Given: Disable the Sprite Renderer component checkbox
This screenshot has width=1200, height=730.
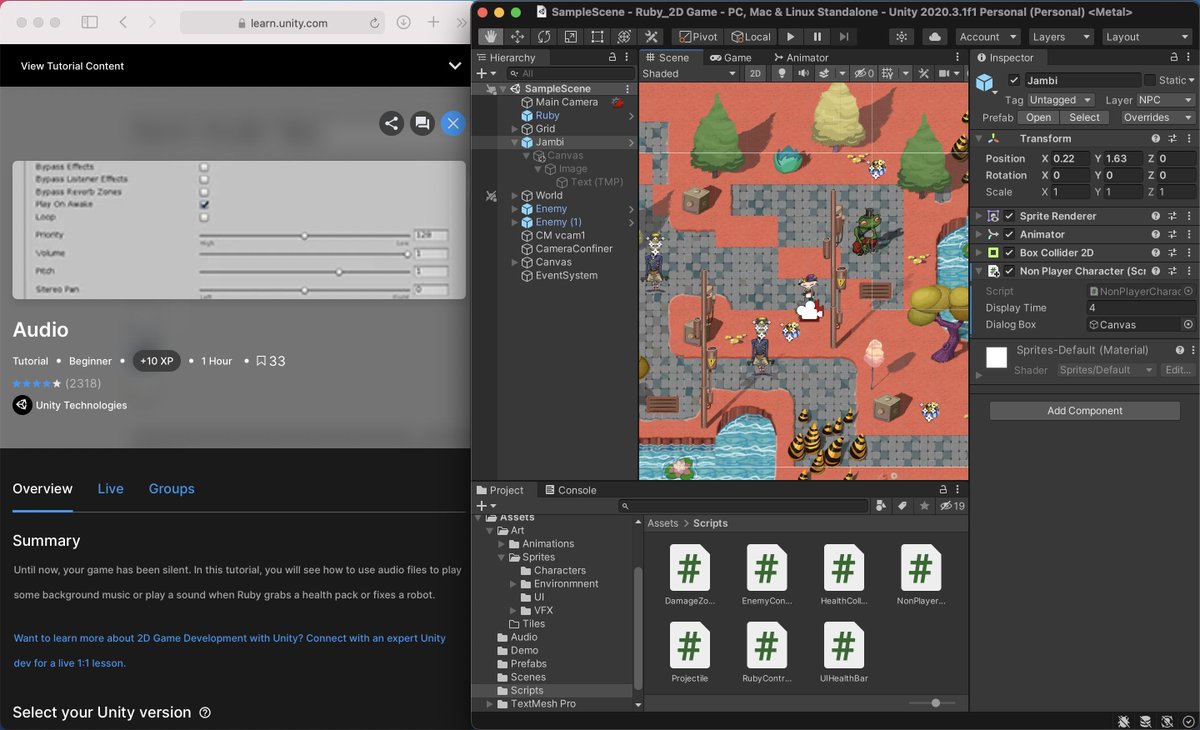Looking at the screenshot, I should (1009, 216).
